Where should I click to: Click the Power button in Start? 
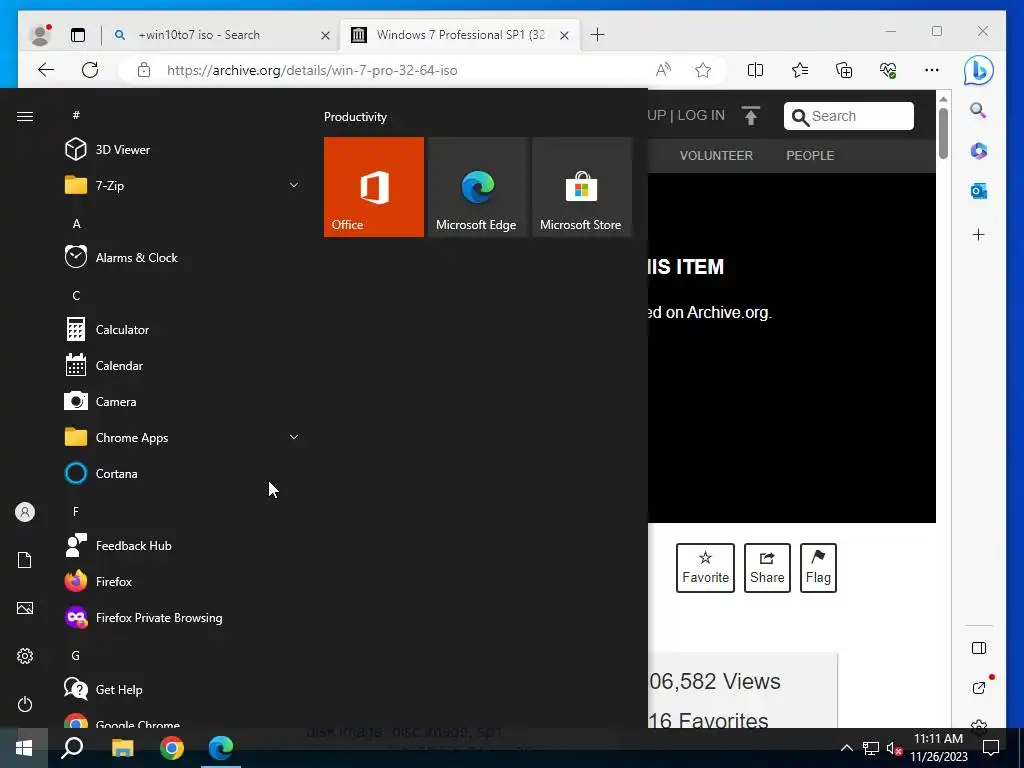(x=25, y=704)
